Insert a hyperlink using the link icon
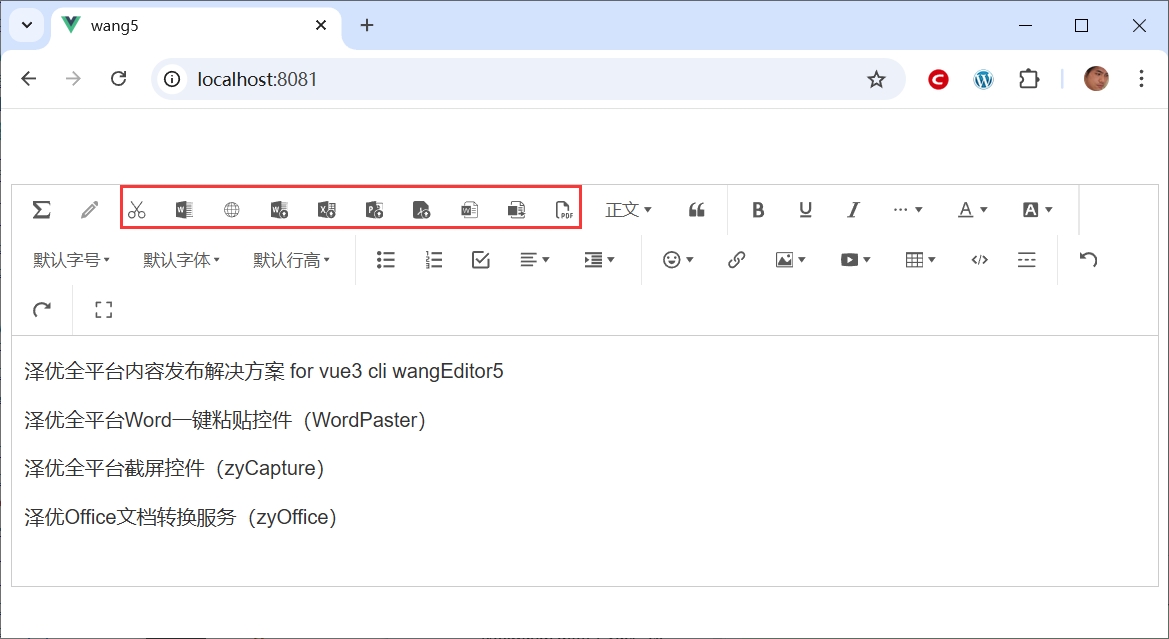 (x=737, y=260)
